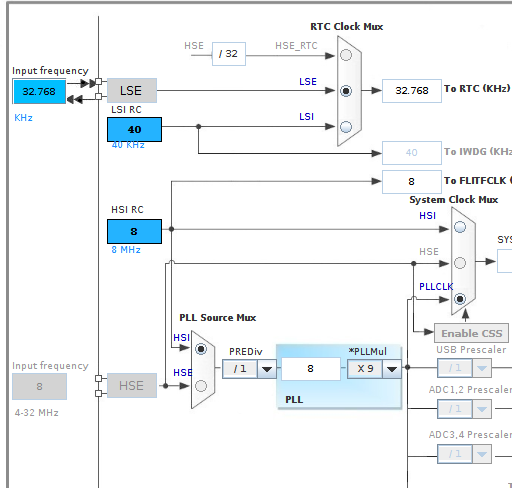Screen dimensions: 512x488
Task: Click the LSE input frequency field 32.768
Action: click(x=39, y=91)
